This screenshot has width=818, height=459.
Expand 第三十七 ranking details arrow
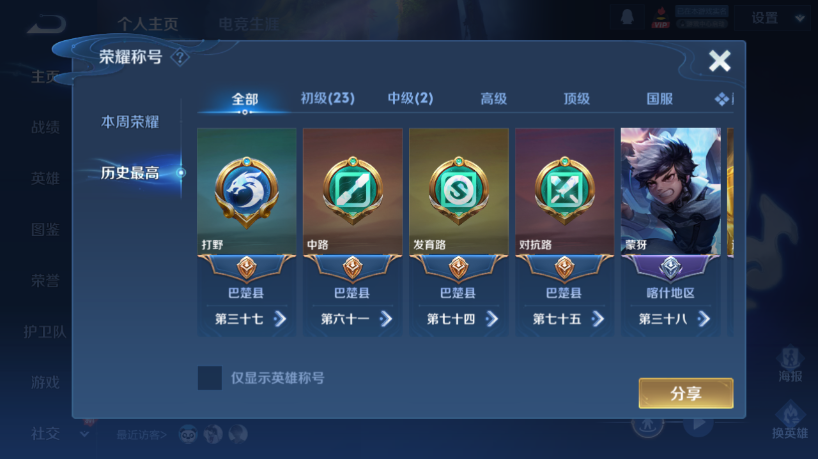[x=280, y=319]
